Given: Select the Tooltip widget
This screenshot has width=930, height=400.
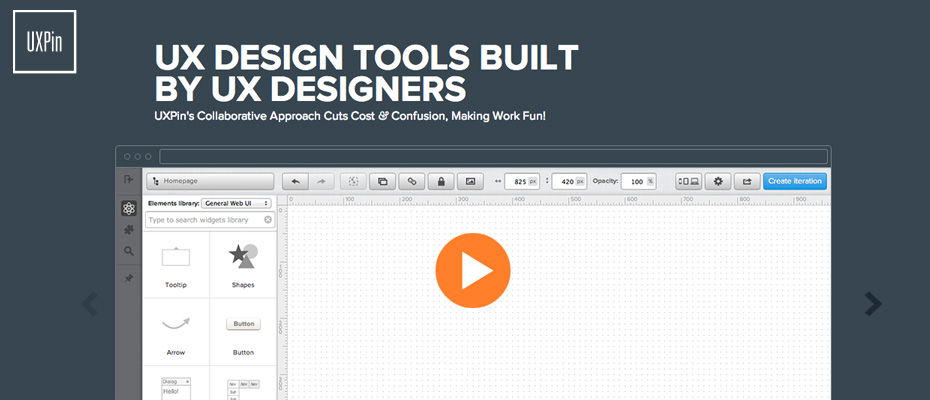Looking at the screenshot, I should (x=176, y=265).
